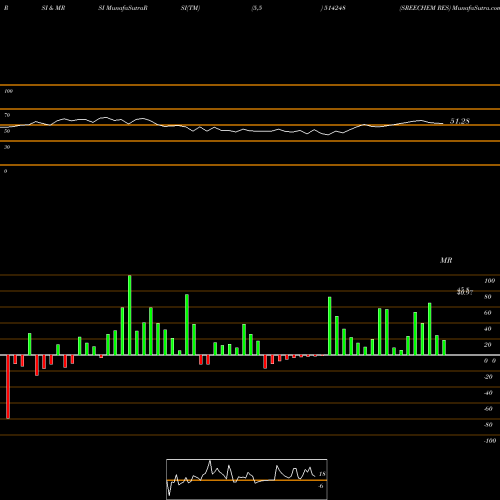
Task: Click the MR axis label 40
Action: pyautogui.click(x=487, y=329)
